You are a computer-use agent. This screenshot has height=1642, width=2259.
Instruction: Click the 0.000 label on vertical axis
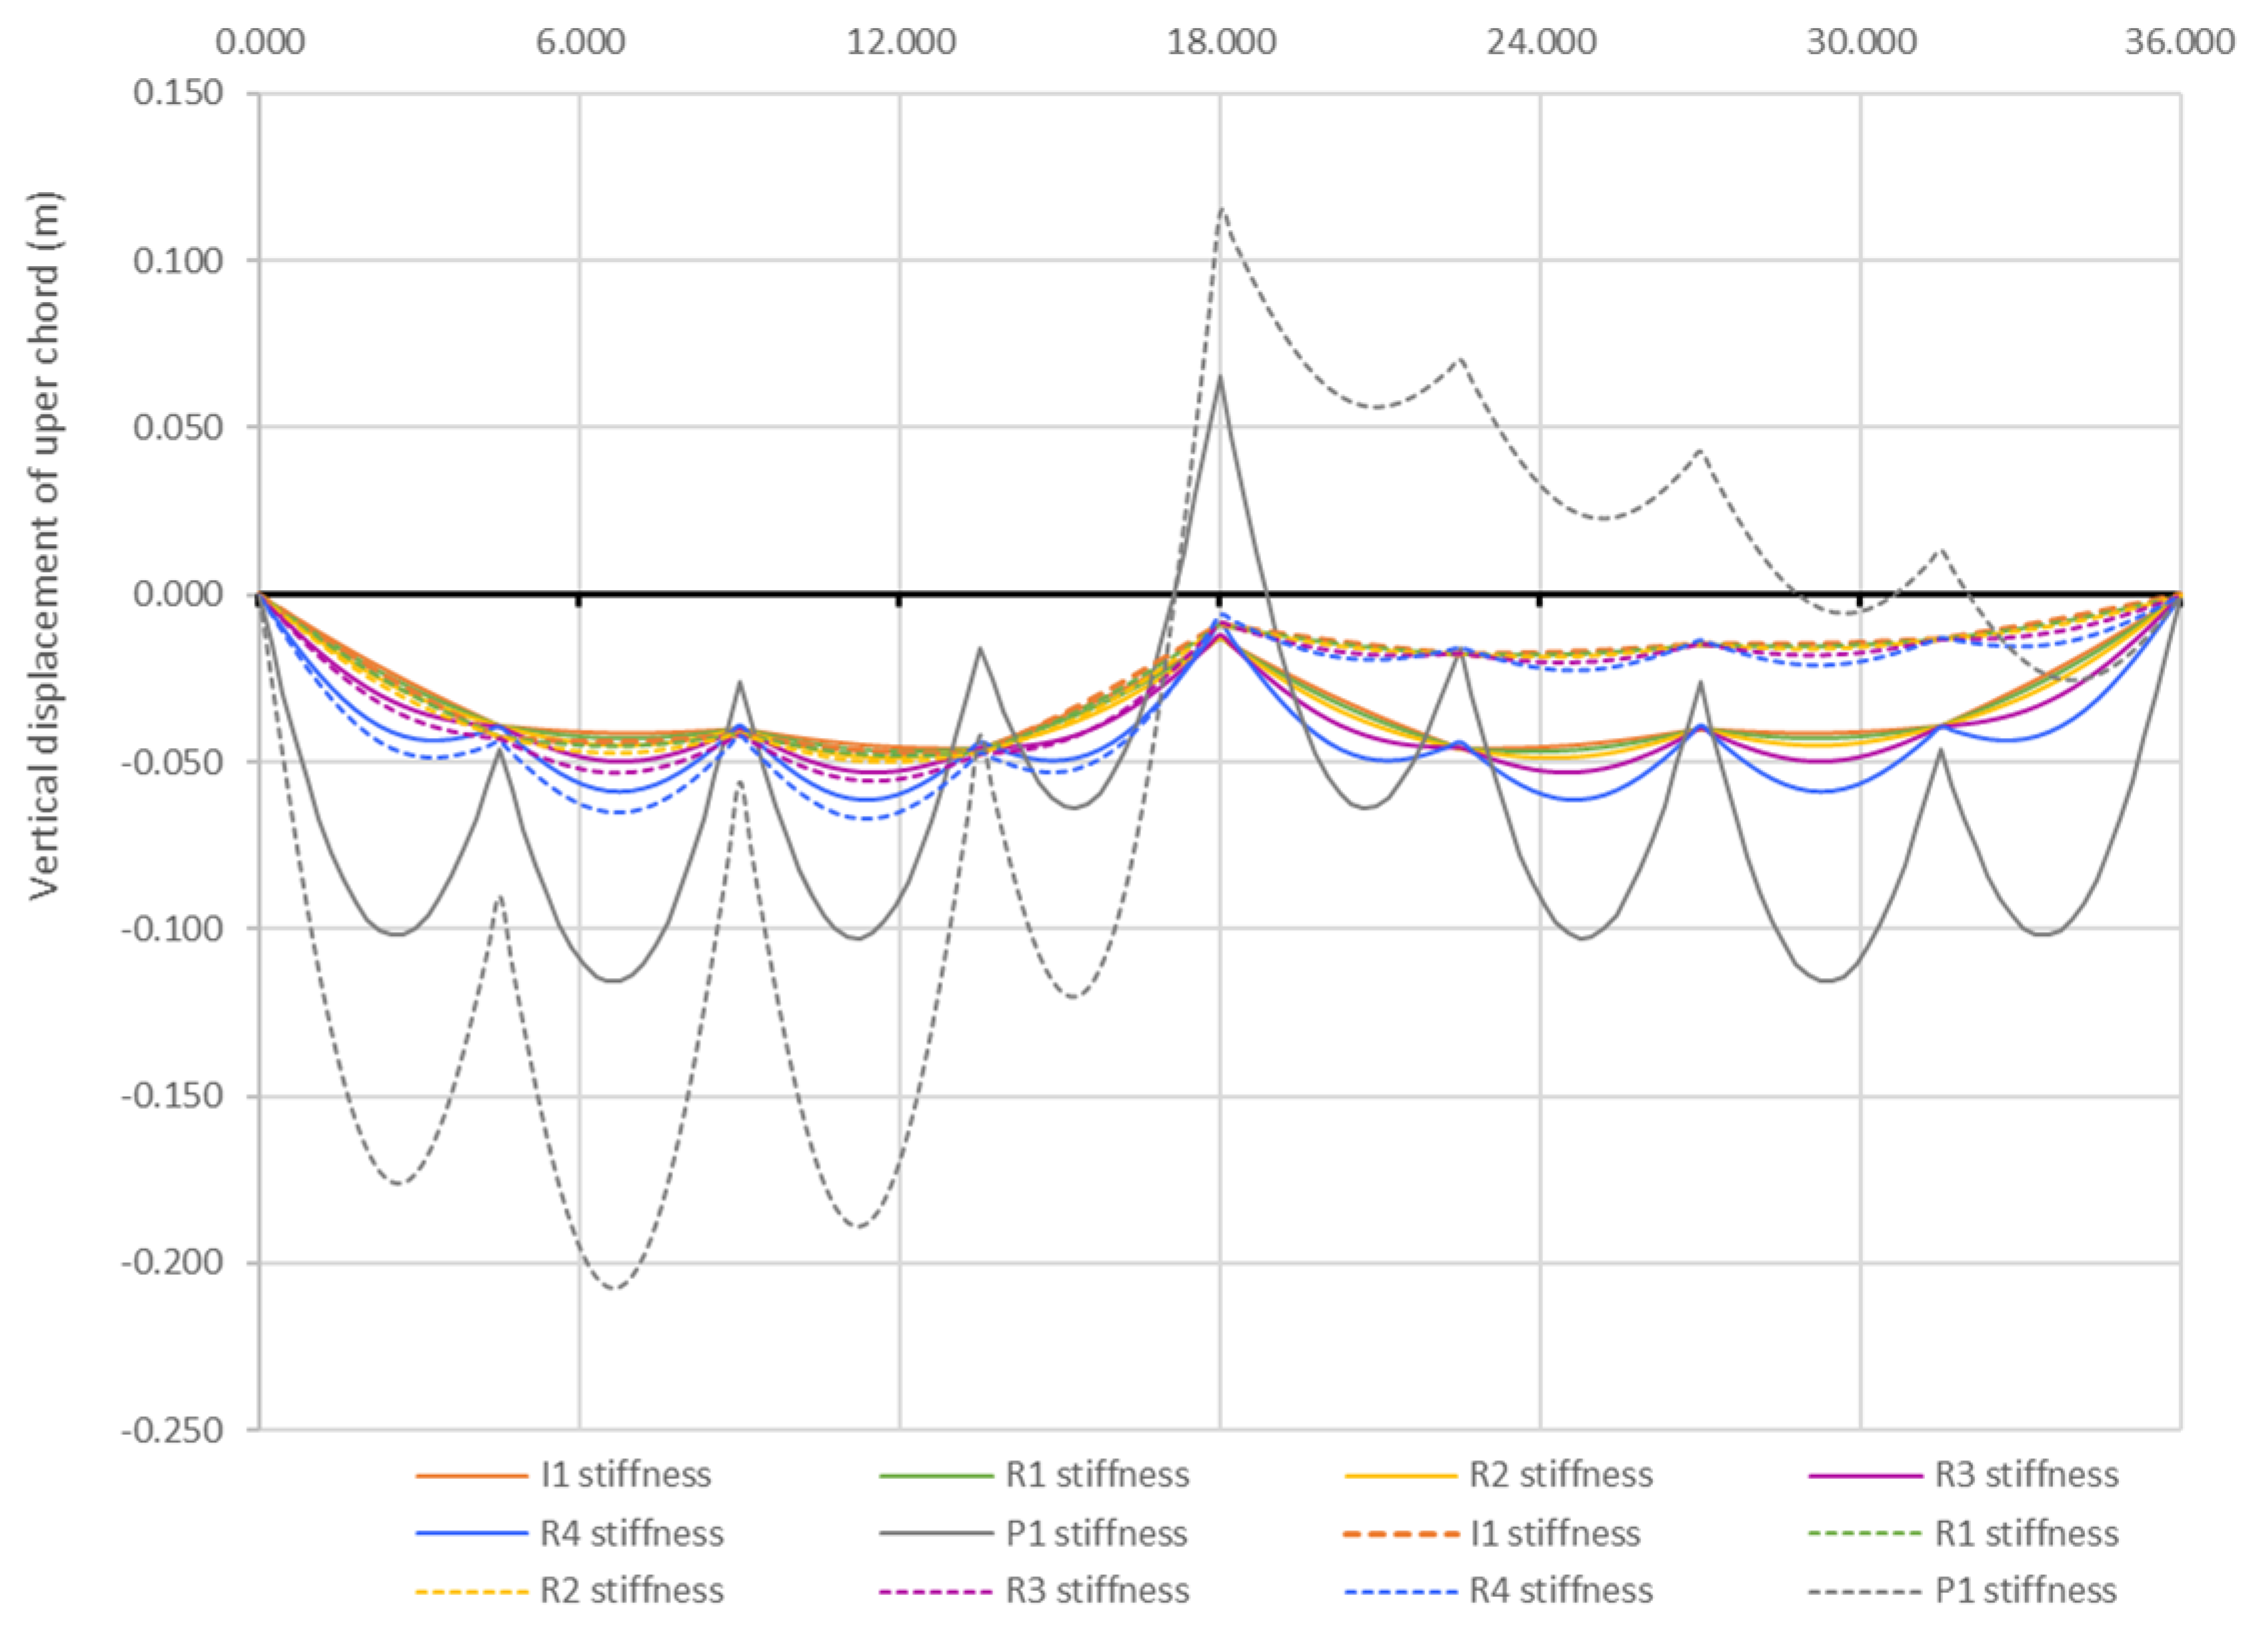tap(178, 594)
